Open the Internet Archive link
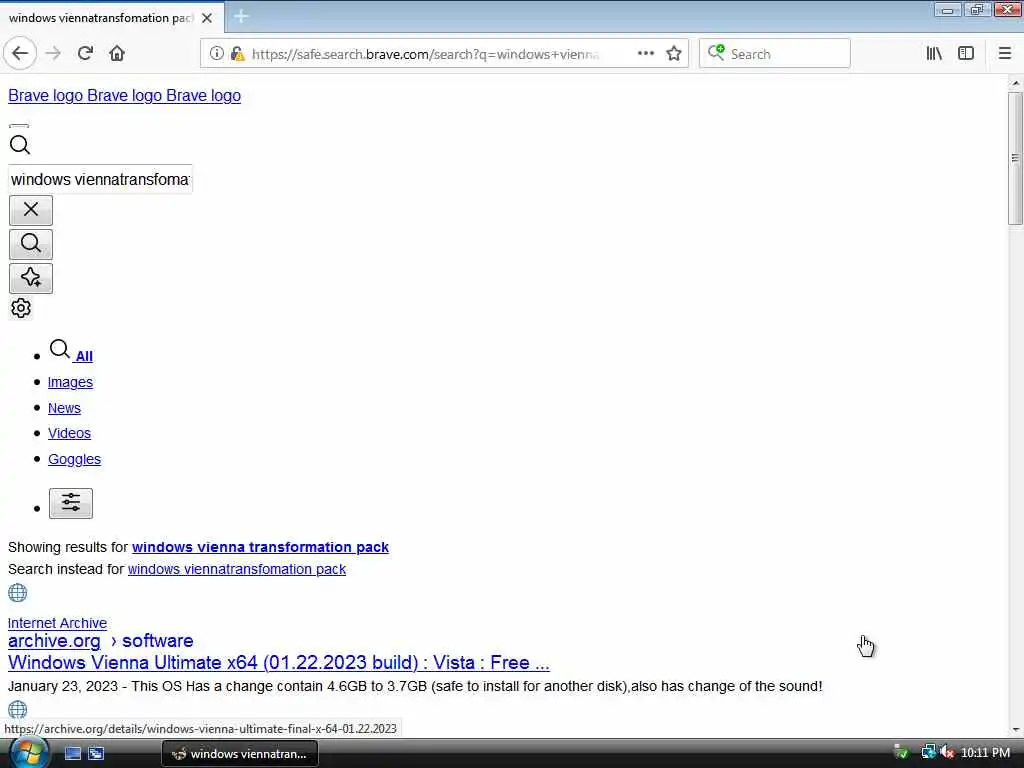This screenshot has height=768, width=1024. pyautogui.click(x=57, y=623)
